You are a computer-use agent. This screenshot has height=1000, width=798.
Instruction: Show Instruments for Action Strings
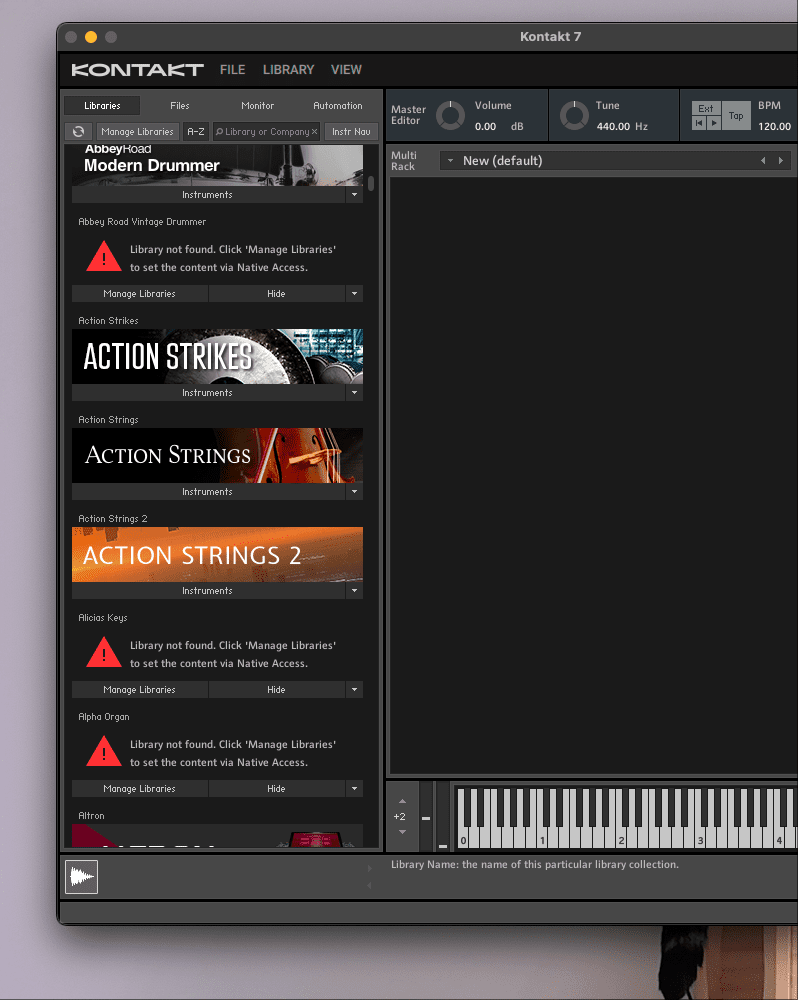[x=208, y=492]
